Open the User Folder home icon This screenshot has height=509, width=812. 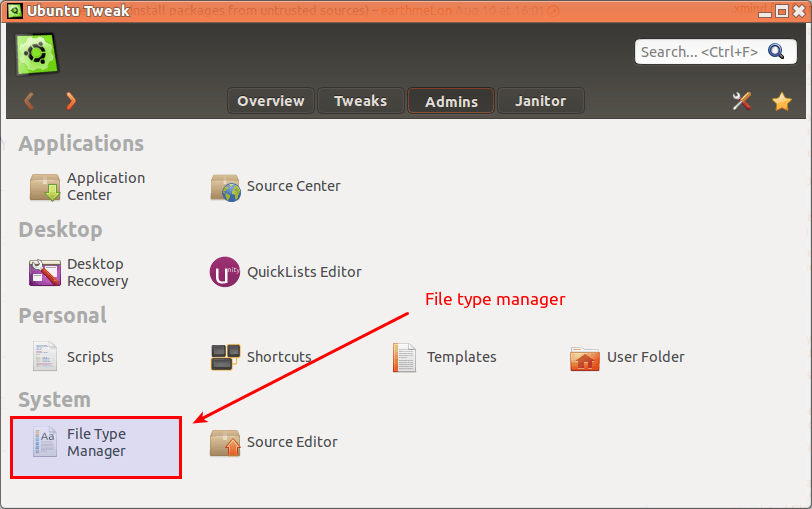(x=584, y=357)
